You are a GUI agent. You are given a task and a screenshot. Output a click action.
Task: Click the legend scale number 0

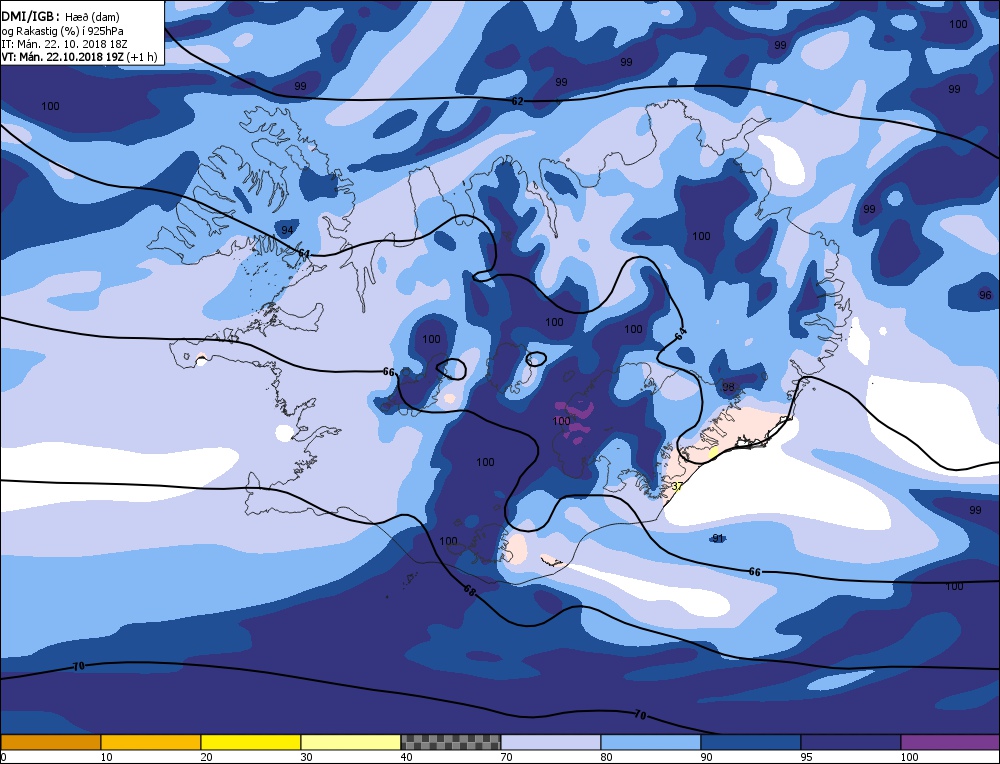pyautogui.click(x=4, y=757)
